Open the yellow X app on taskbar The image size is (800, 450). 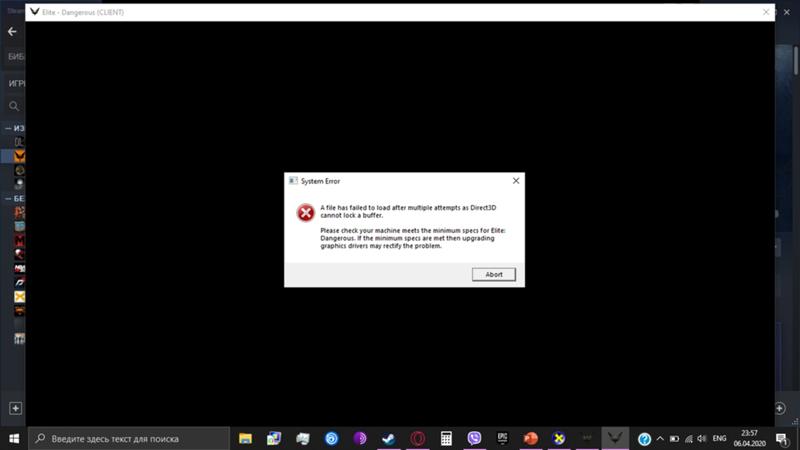(x=559, y=439)
